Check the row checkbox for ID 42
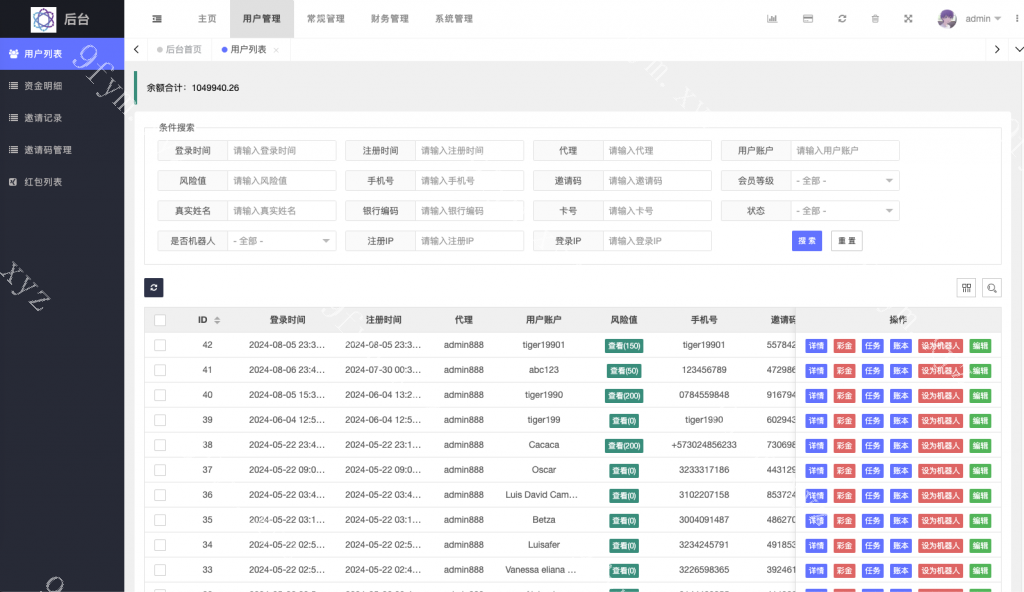The height and width of the screenshot is (592, 1024). coord(160,345)
